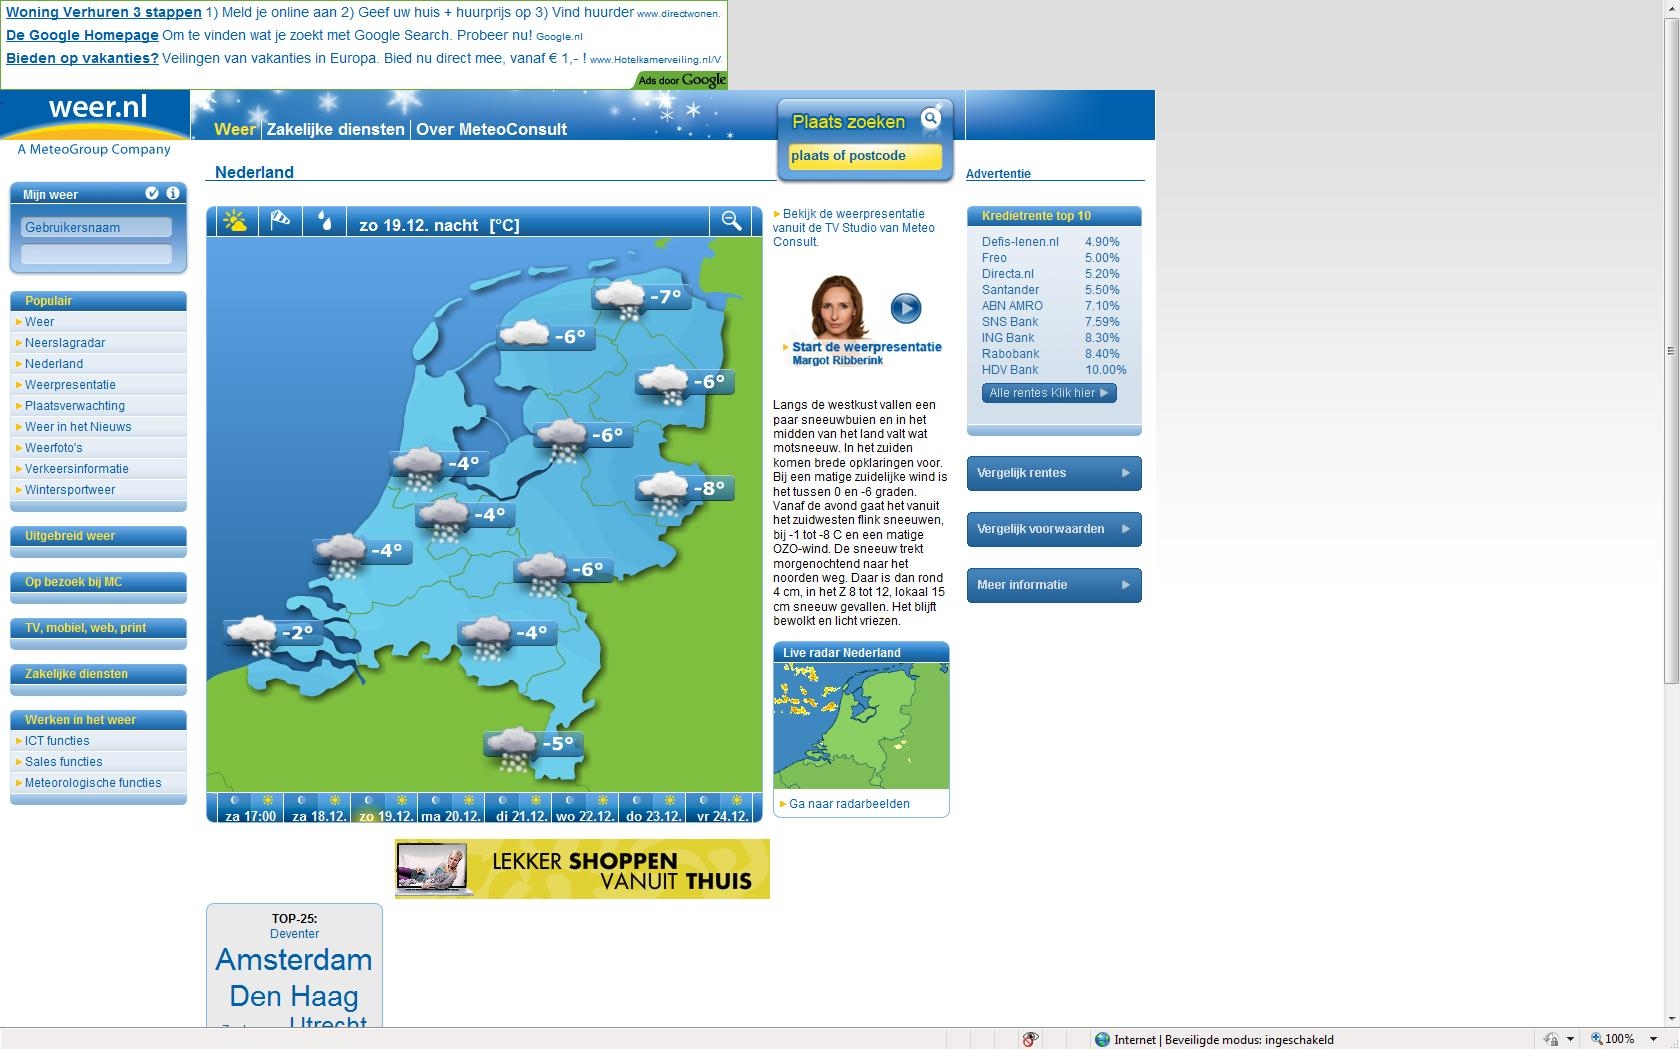
Task: Click the Amsterdam link in TOP-25
Action: point(294,960)
